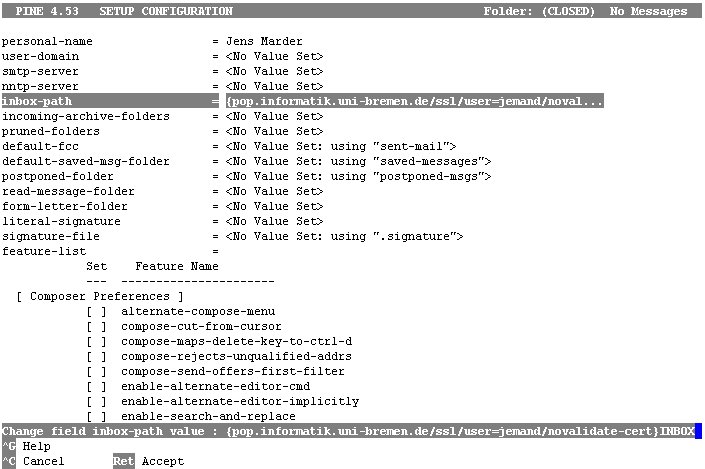Toggle enable-alternate-editor-implicitly checkbox
Viewport: 705px width, 469px height.
click(x=97, y=401)
